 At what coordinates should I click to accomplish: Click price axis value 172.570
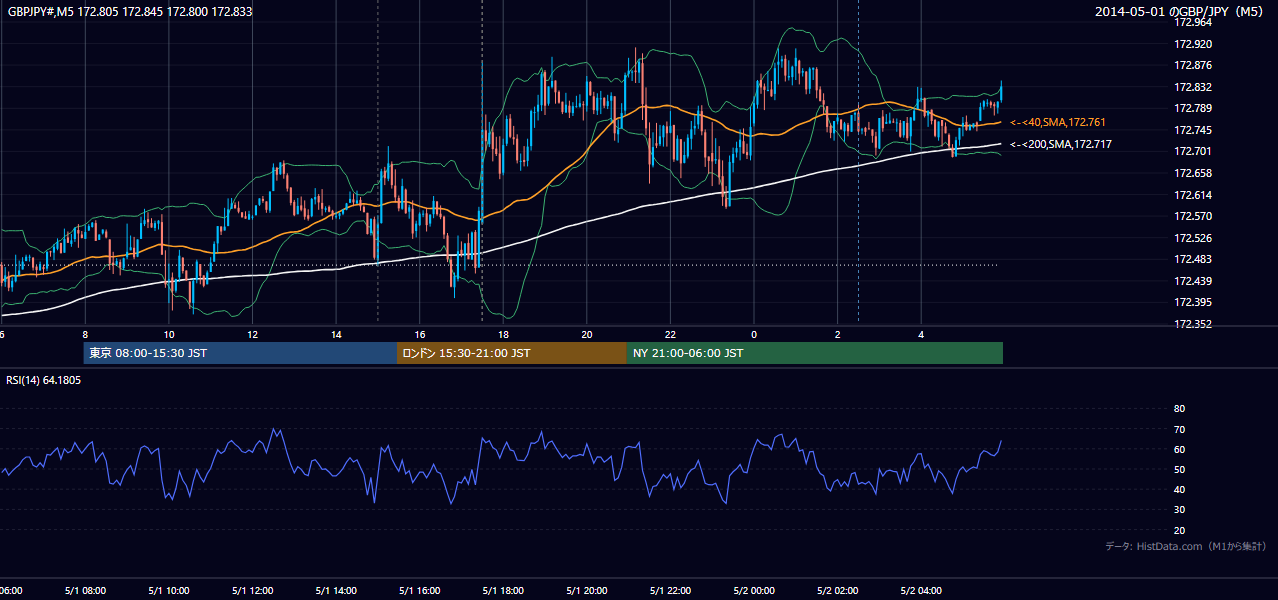pyautogui.click(x=1192, y=216)
